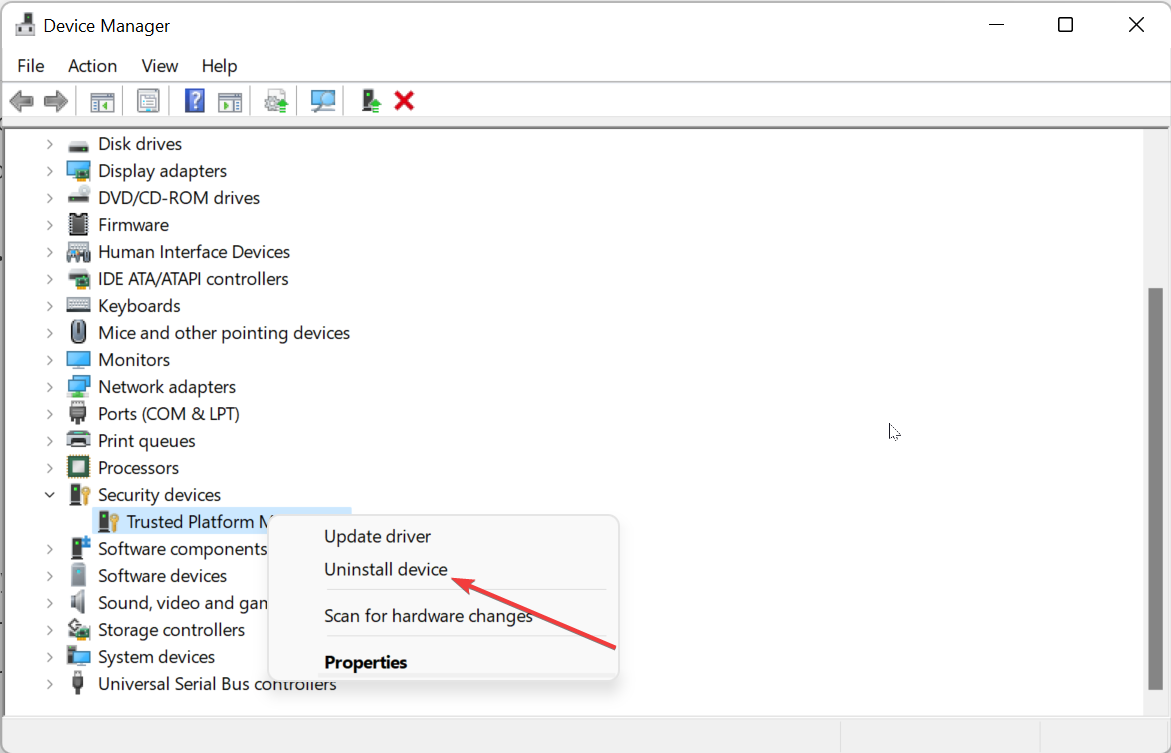
Task: Expand the Network adapters category
Action: click(50, 386)
